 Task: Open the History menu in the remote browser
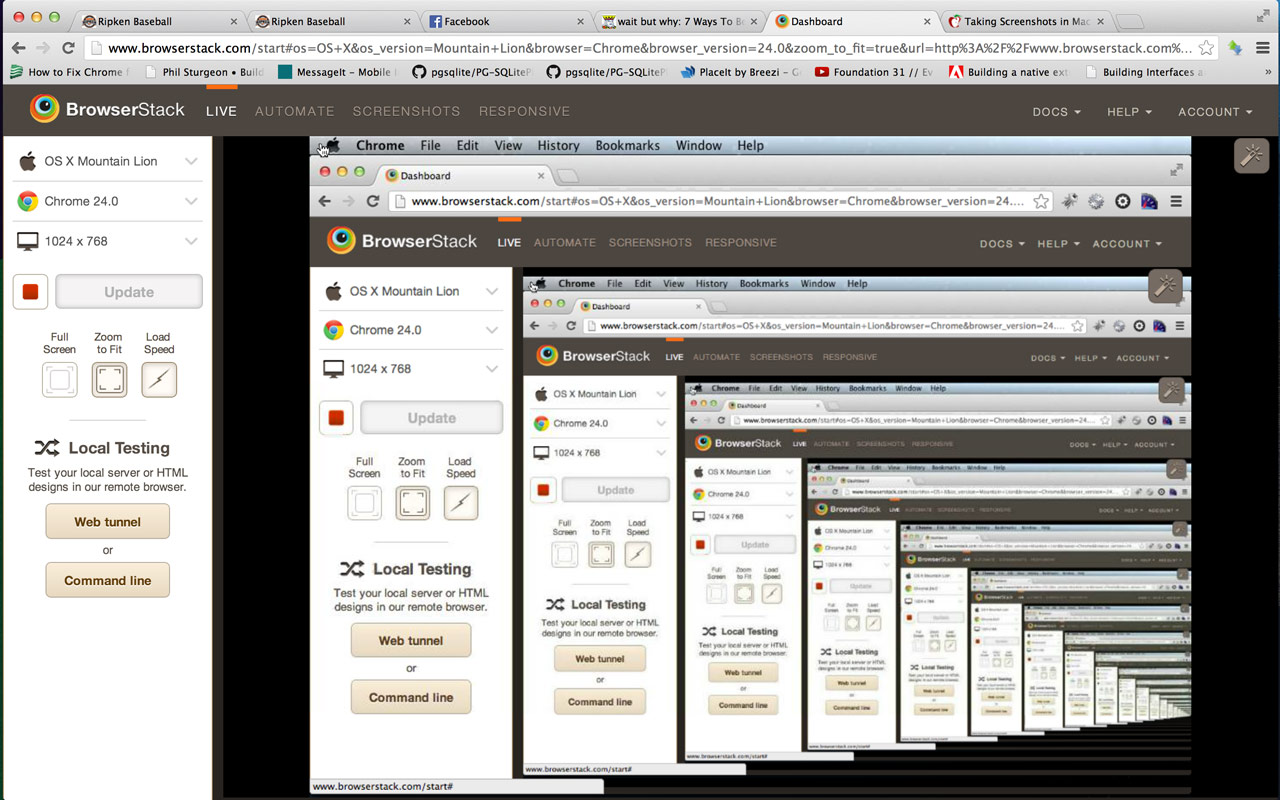coord(558,146)
